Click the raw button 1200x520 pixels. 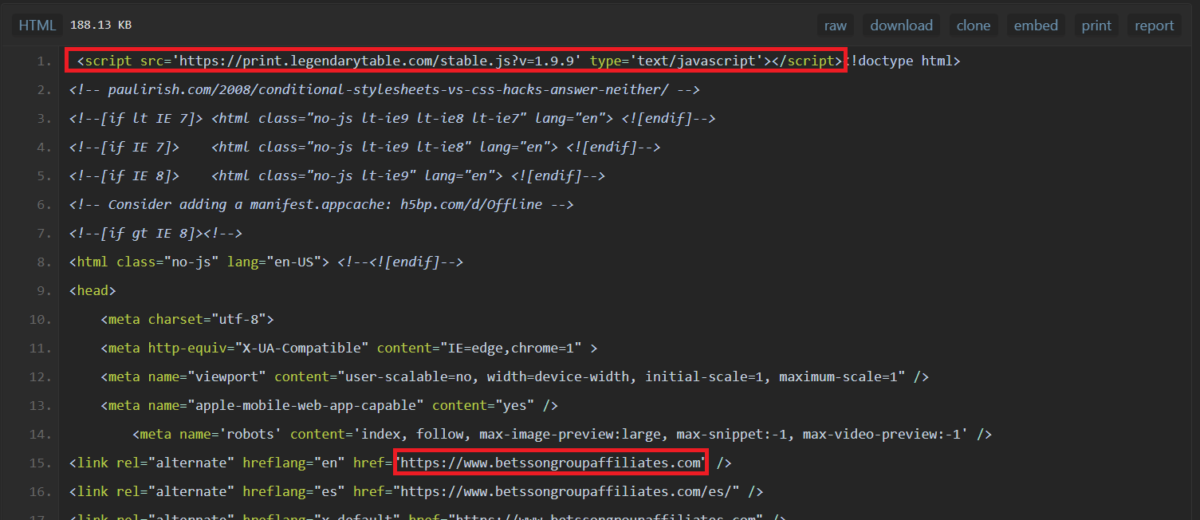pos(835,25)
